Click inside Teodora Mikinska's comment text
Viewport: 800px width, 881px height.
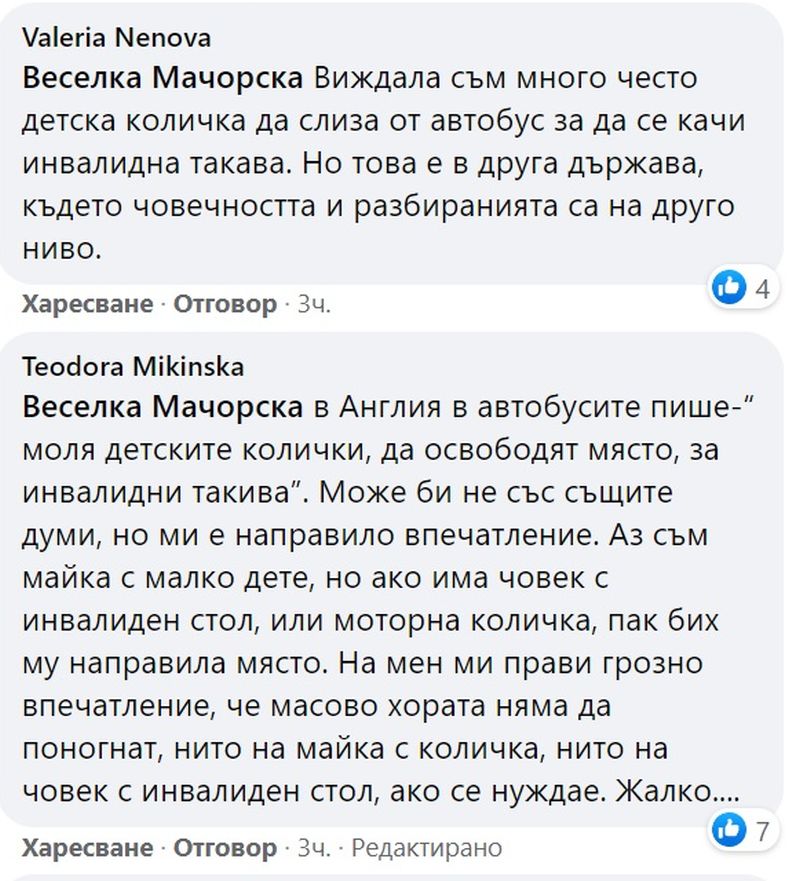pyautogui.click(x=388, y=599)
